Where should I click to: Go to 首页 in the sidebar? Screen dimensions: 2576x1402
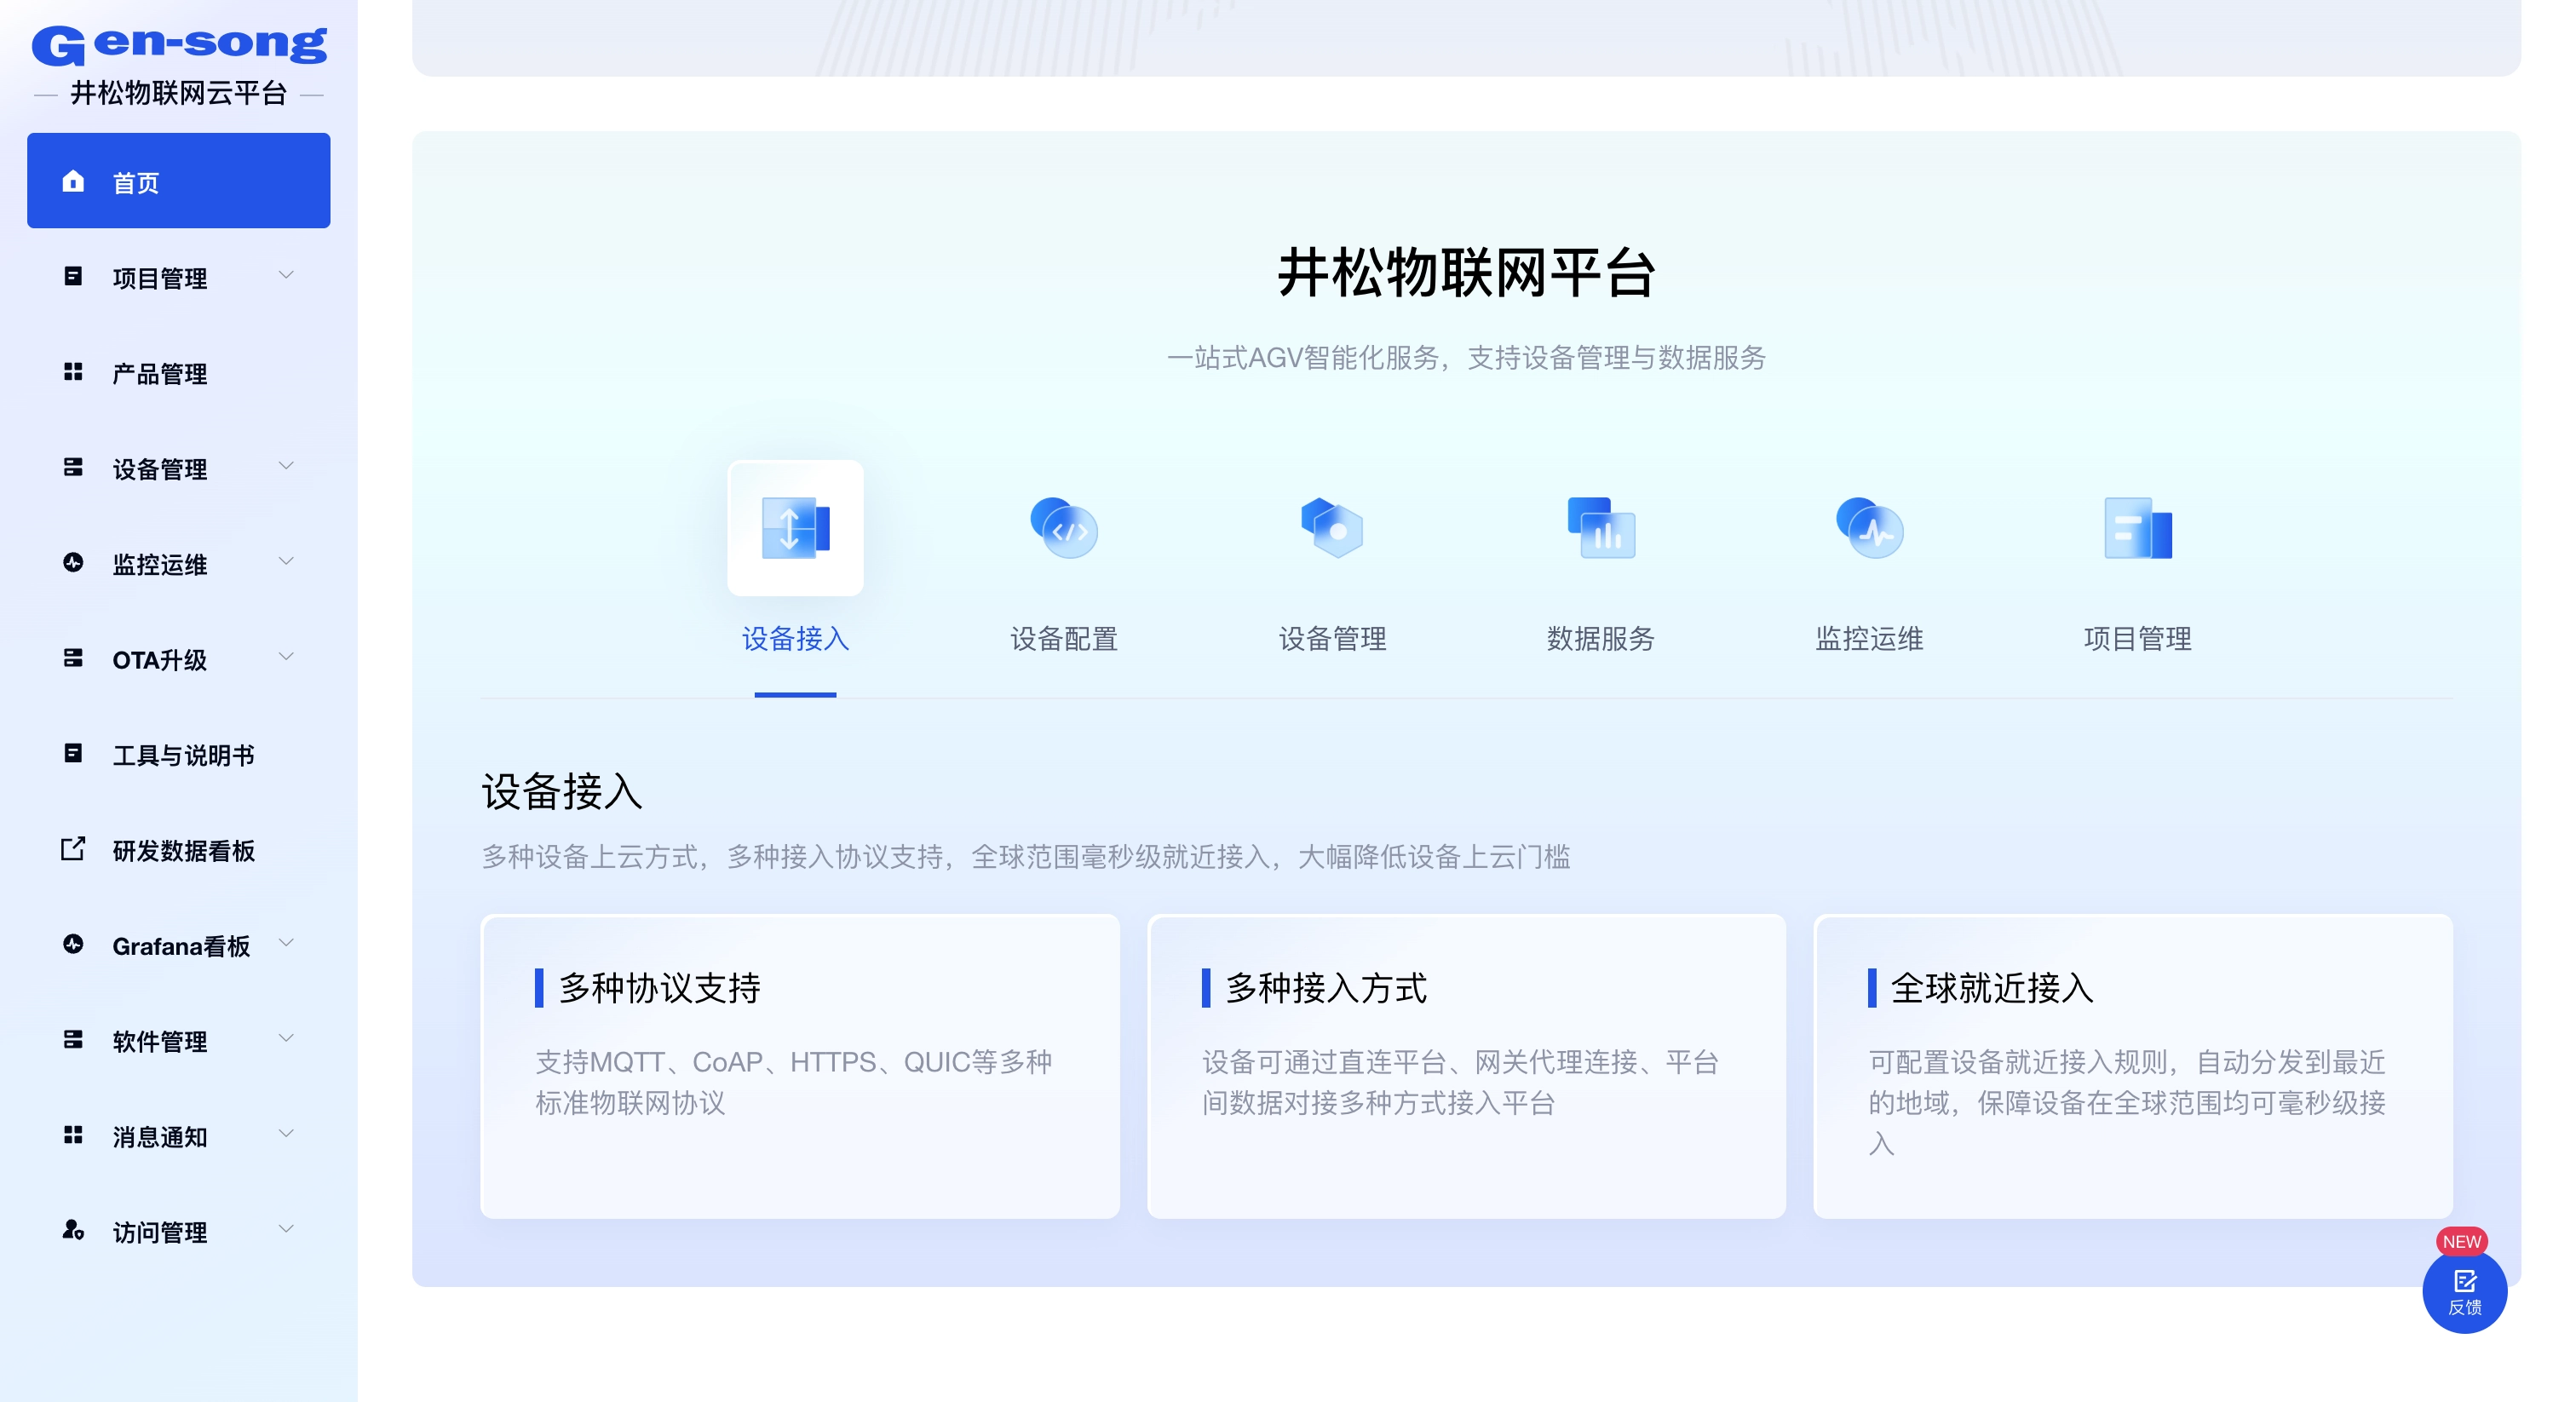[178, 181]
